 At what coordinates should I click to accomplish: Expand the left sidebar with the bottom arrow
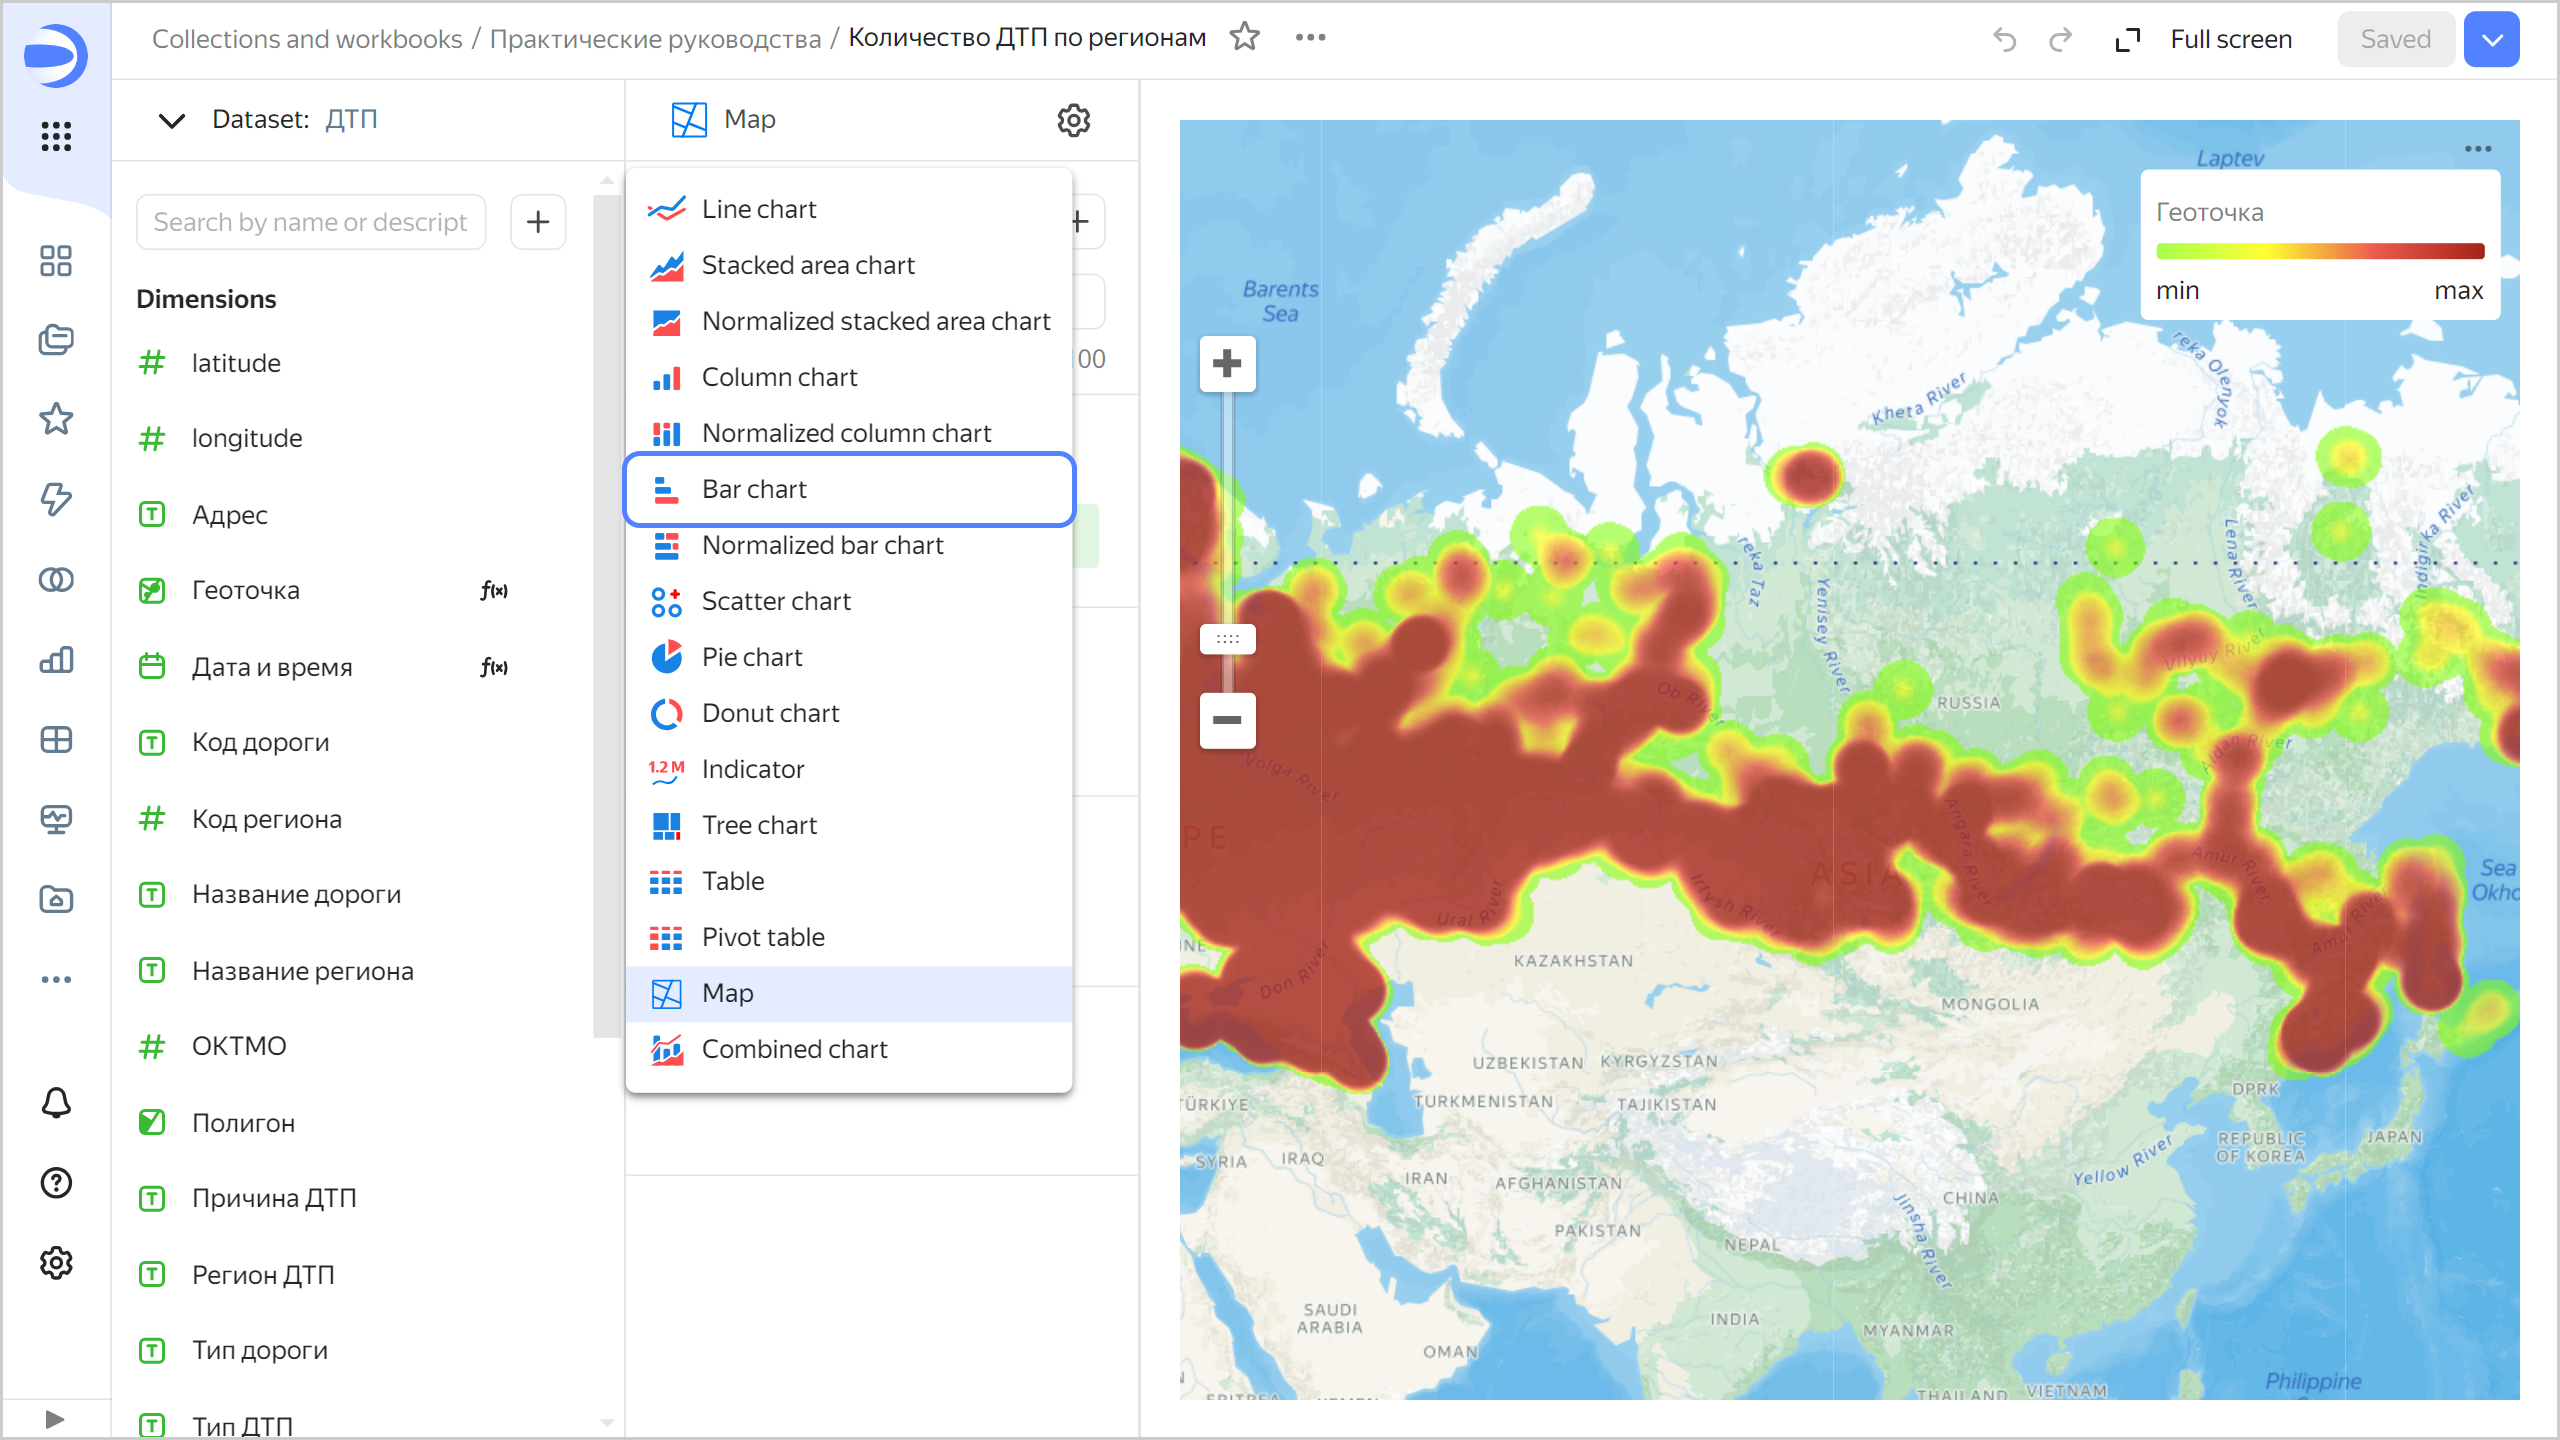tap(55, 1419)
